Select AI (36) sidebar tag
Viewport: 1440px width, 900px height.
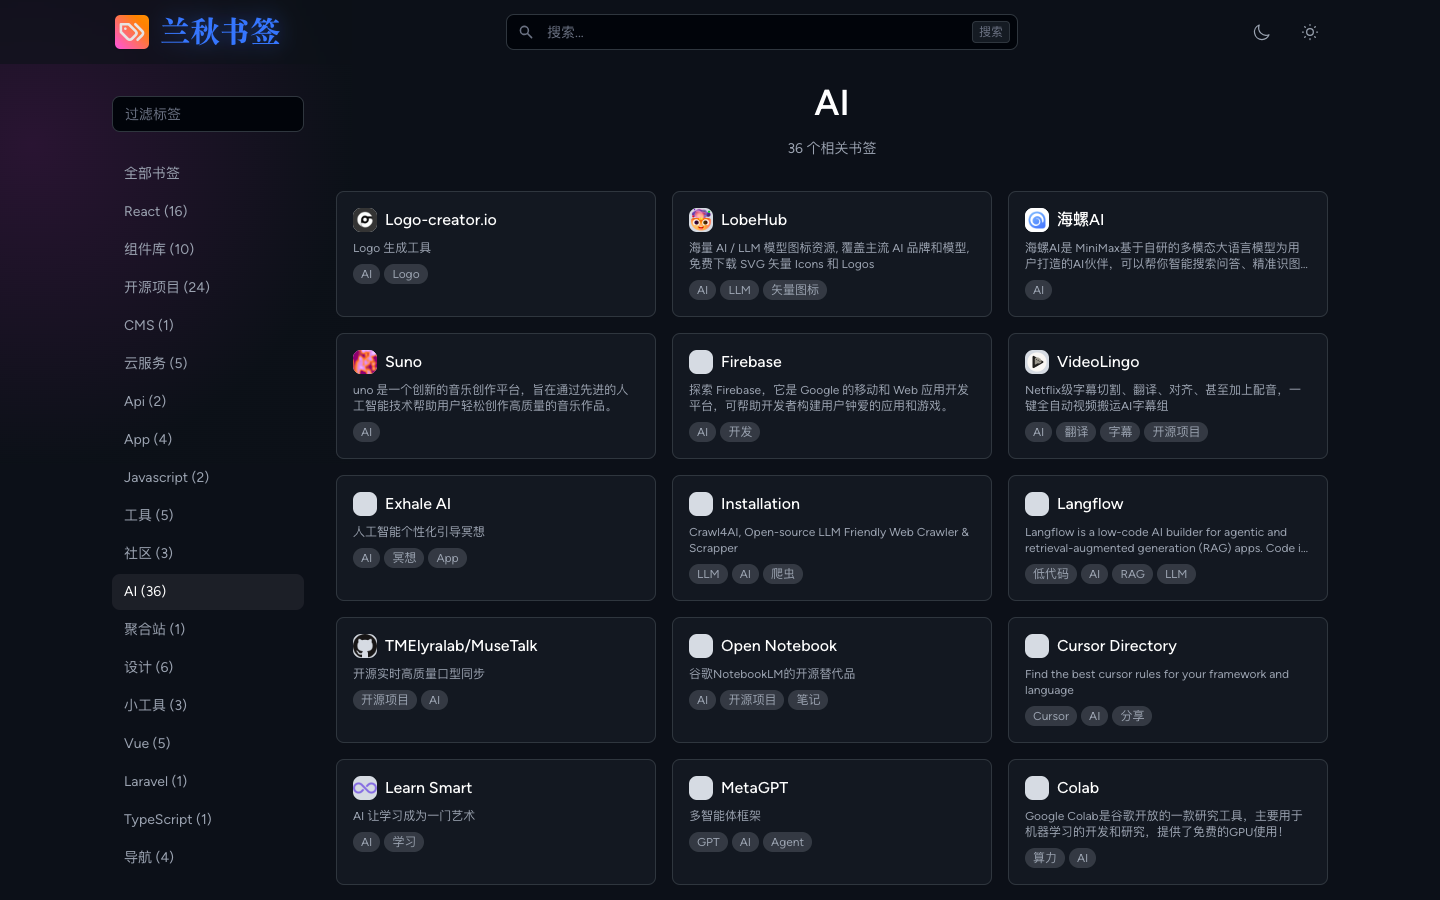208,591
